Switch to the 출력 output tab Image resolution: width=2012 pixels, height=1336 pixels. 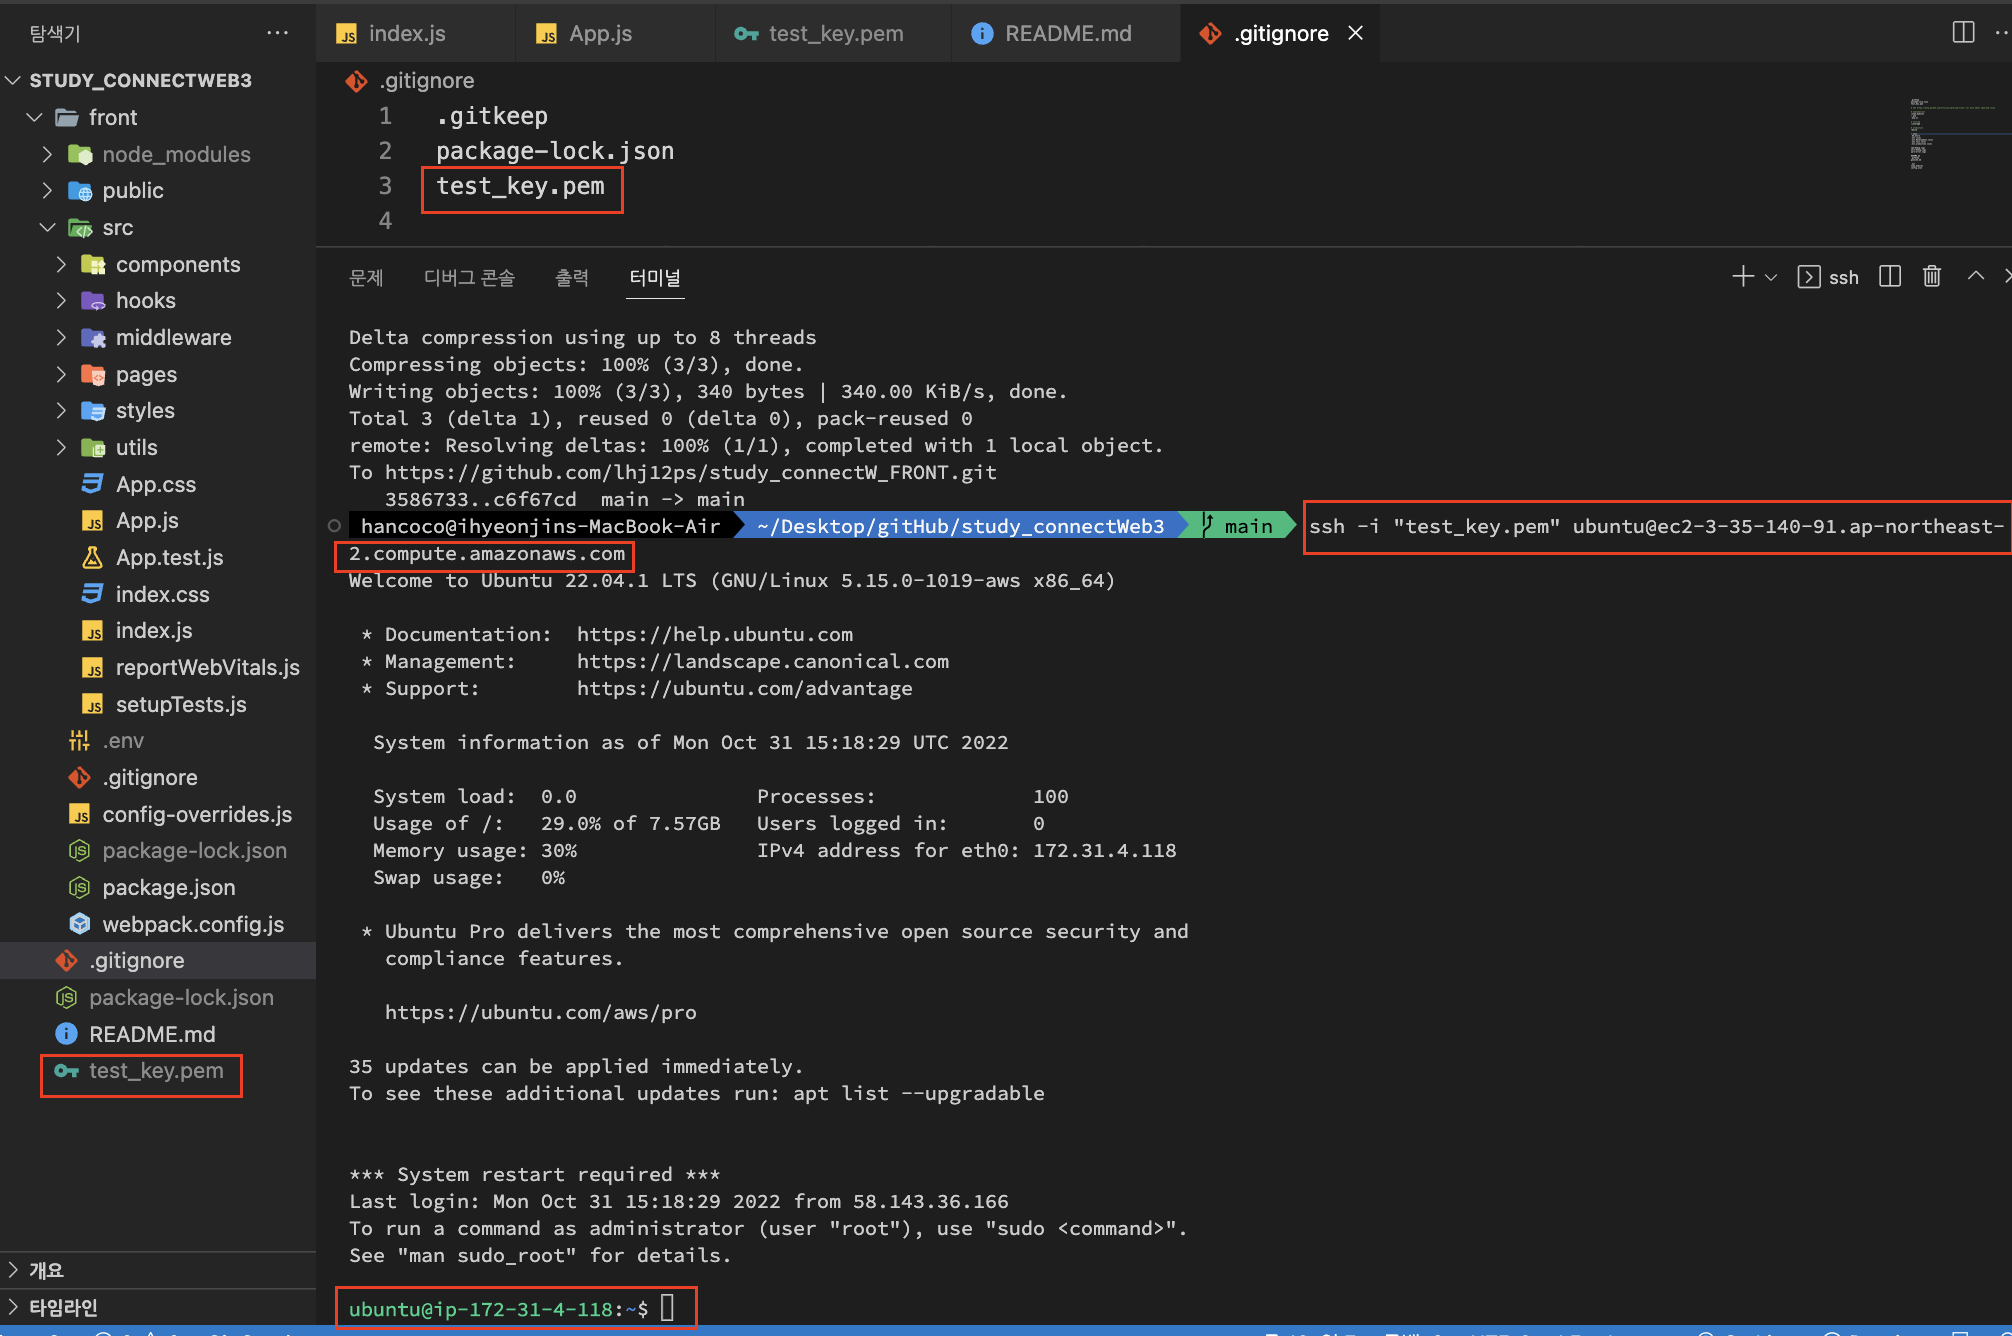571,277
